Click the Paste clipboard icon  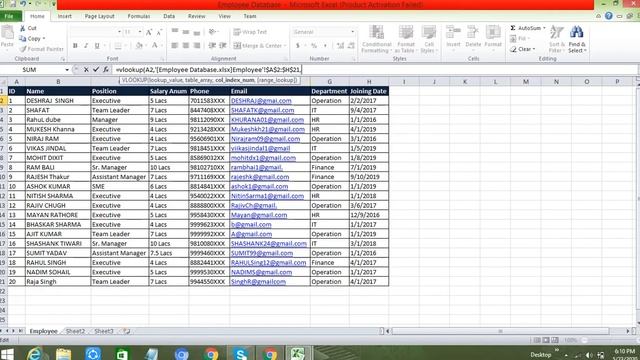pyautogui.click(x=7, y=33)
